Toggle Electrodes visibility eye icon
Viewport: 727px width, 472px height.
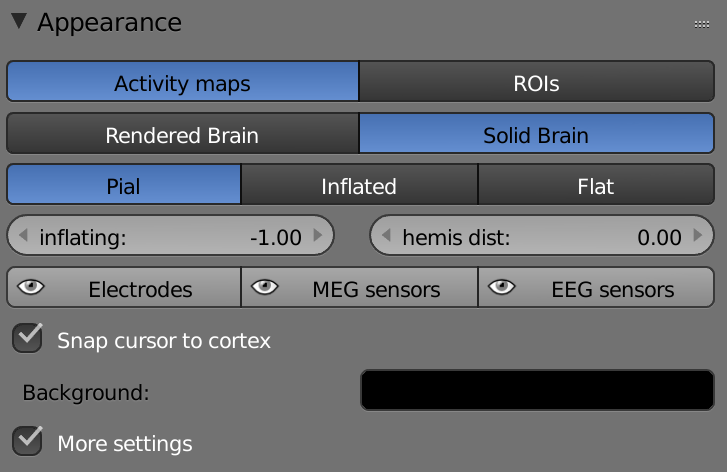[31, 287]
